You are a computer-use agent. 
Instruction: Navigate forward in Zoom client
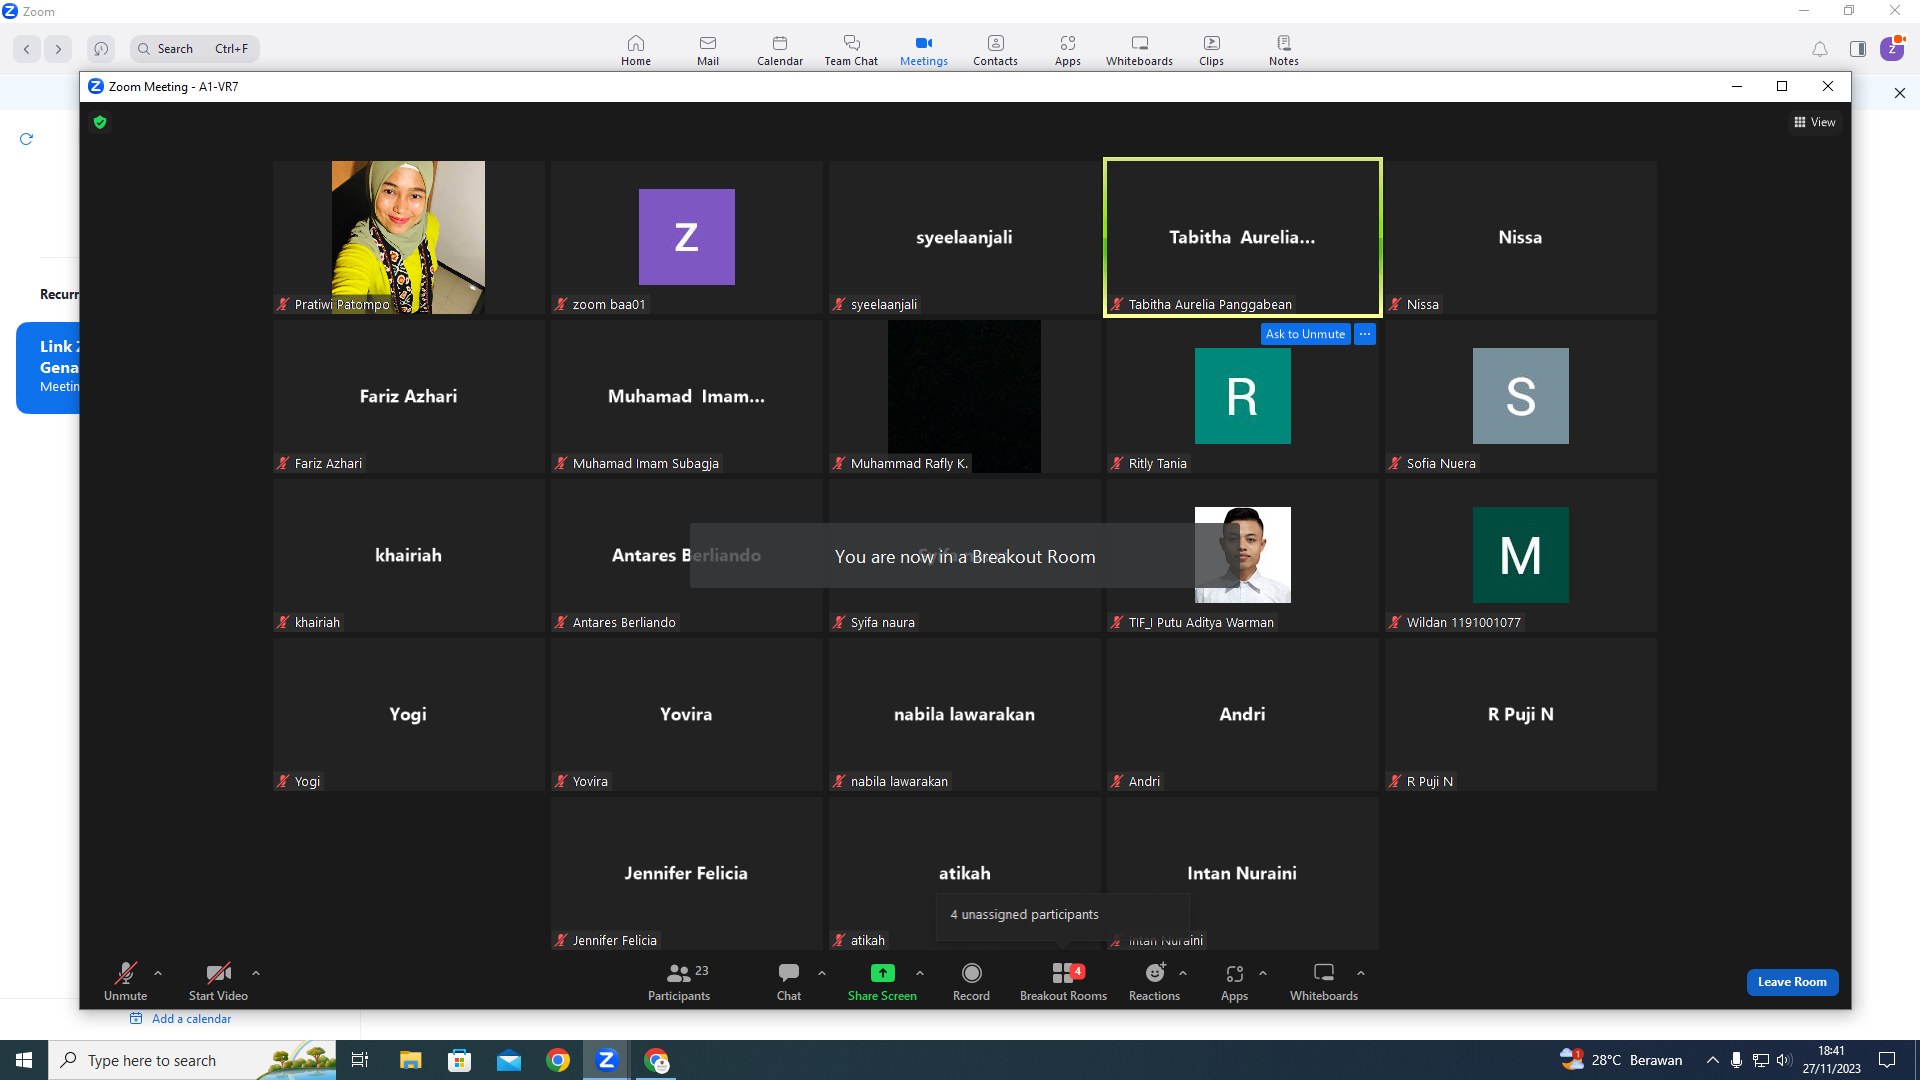click(58, 49)
